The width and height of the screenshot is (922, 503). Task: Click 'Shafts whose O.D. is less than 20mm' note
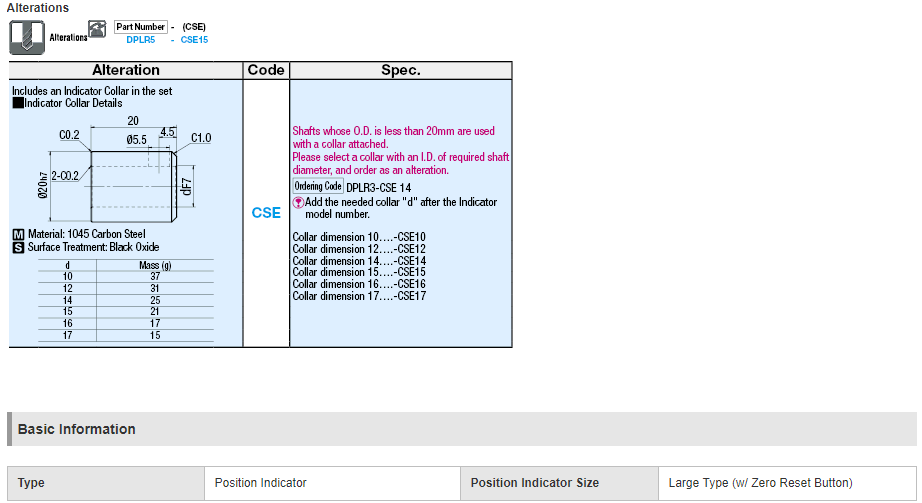coord(393,138)
